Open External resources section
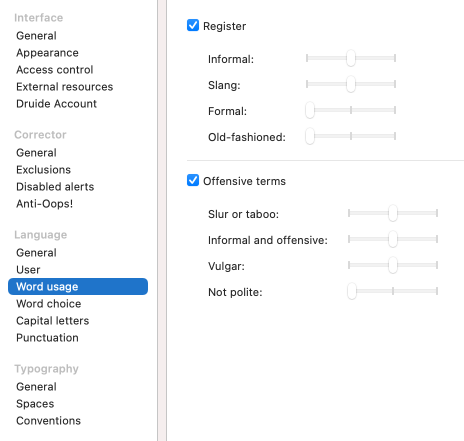Image resolution: width=464 pixels, height=441 pixels. tap(65, 87)
